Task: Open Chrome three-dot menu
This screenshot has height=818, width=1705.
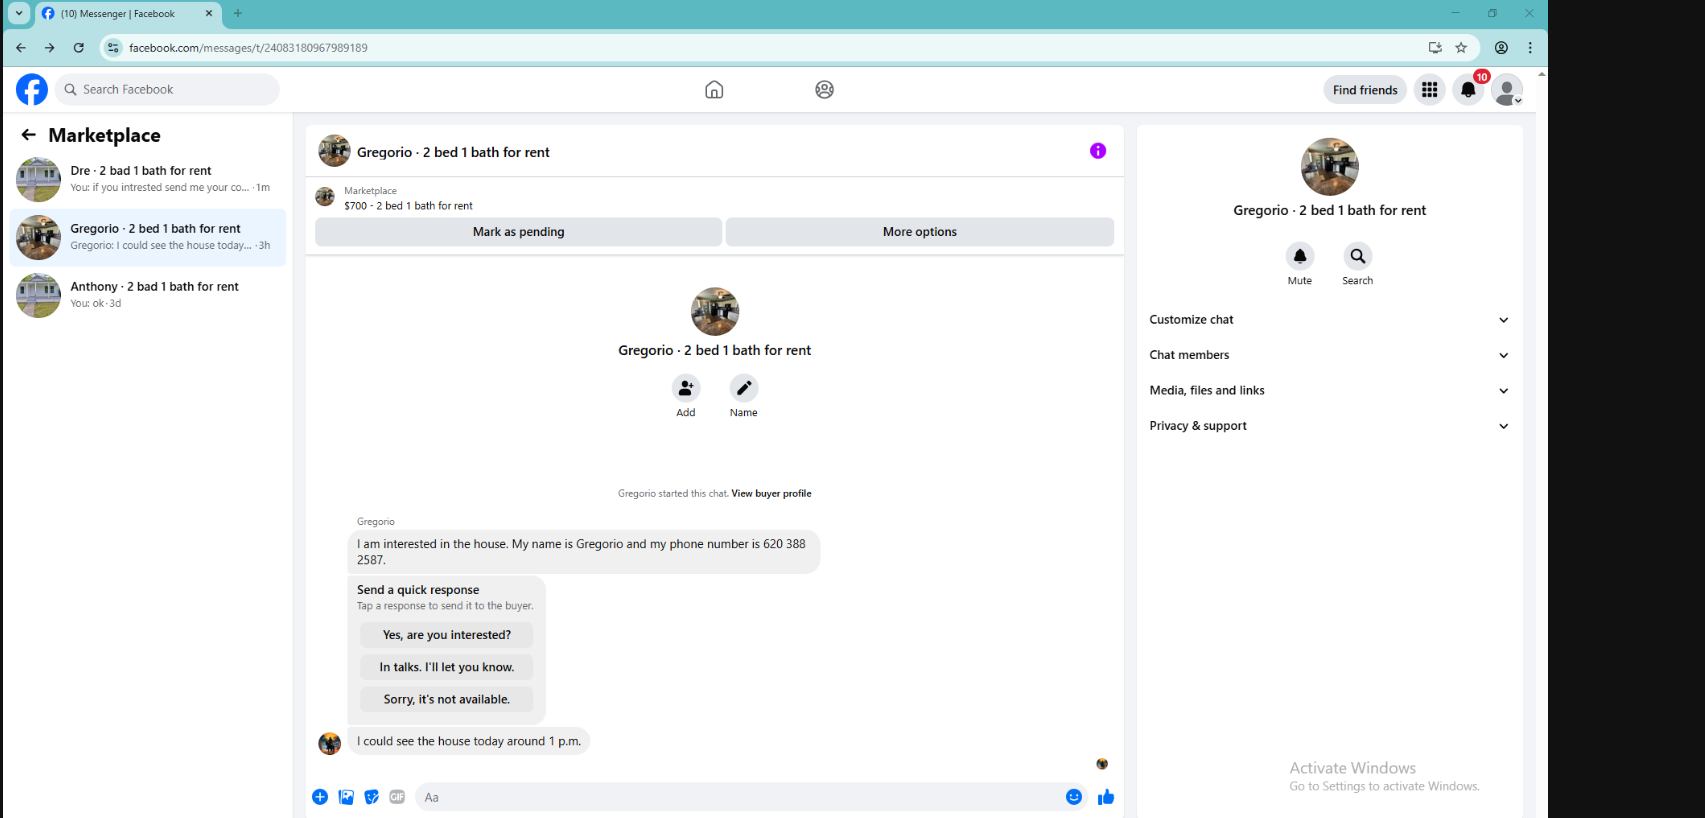Action: tap(1530, 47)
